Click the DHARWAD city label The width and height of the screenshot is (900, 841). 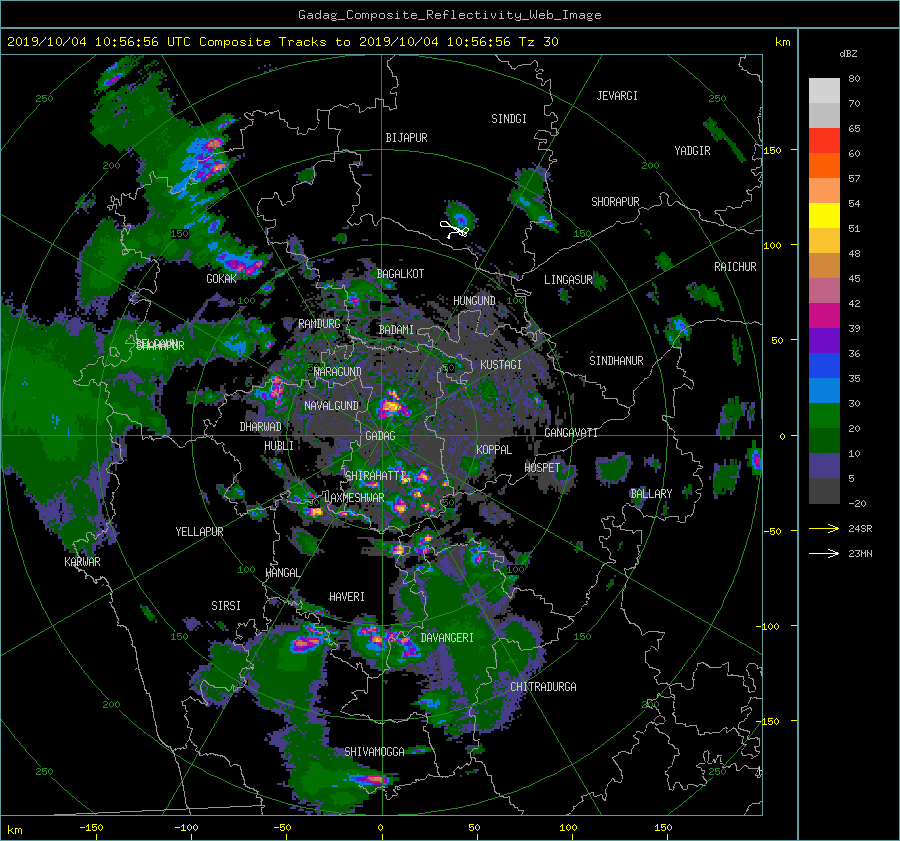[260, 427]
